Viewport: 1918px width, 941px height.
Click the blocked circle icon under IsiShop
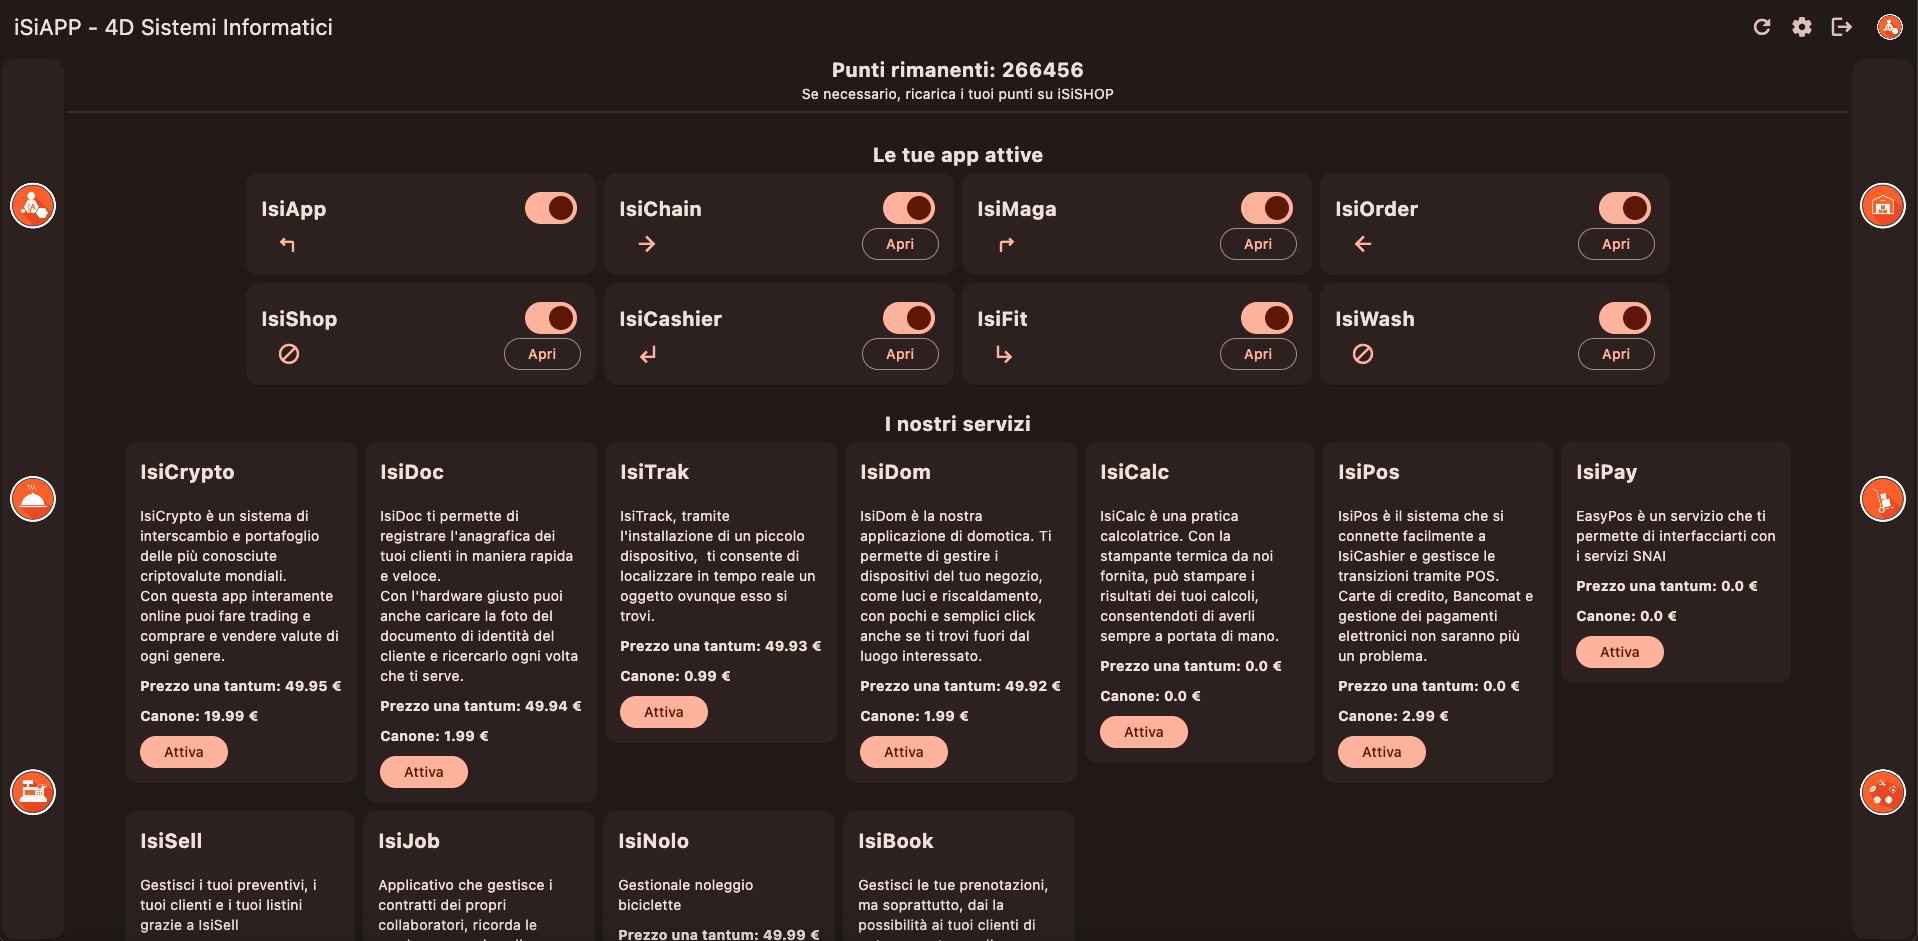coord(289,354)
